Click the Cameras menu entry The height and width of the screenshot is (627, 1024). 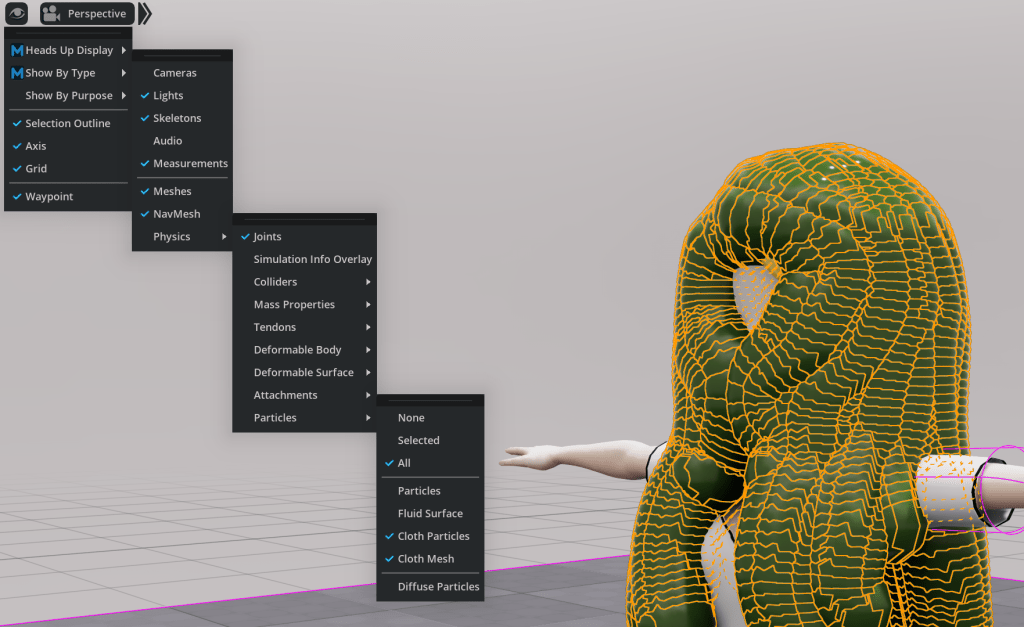pos(174,73)
